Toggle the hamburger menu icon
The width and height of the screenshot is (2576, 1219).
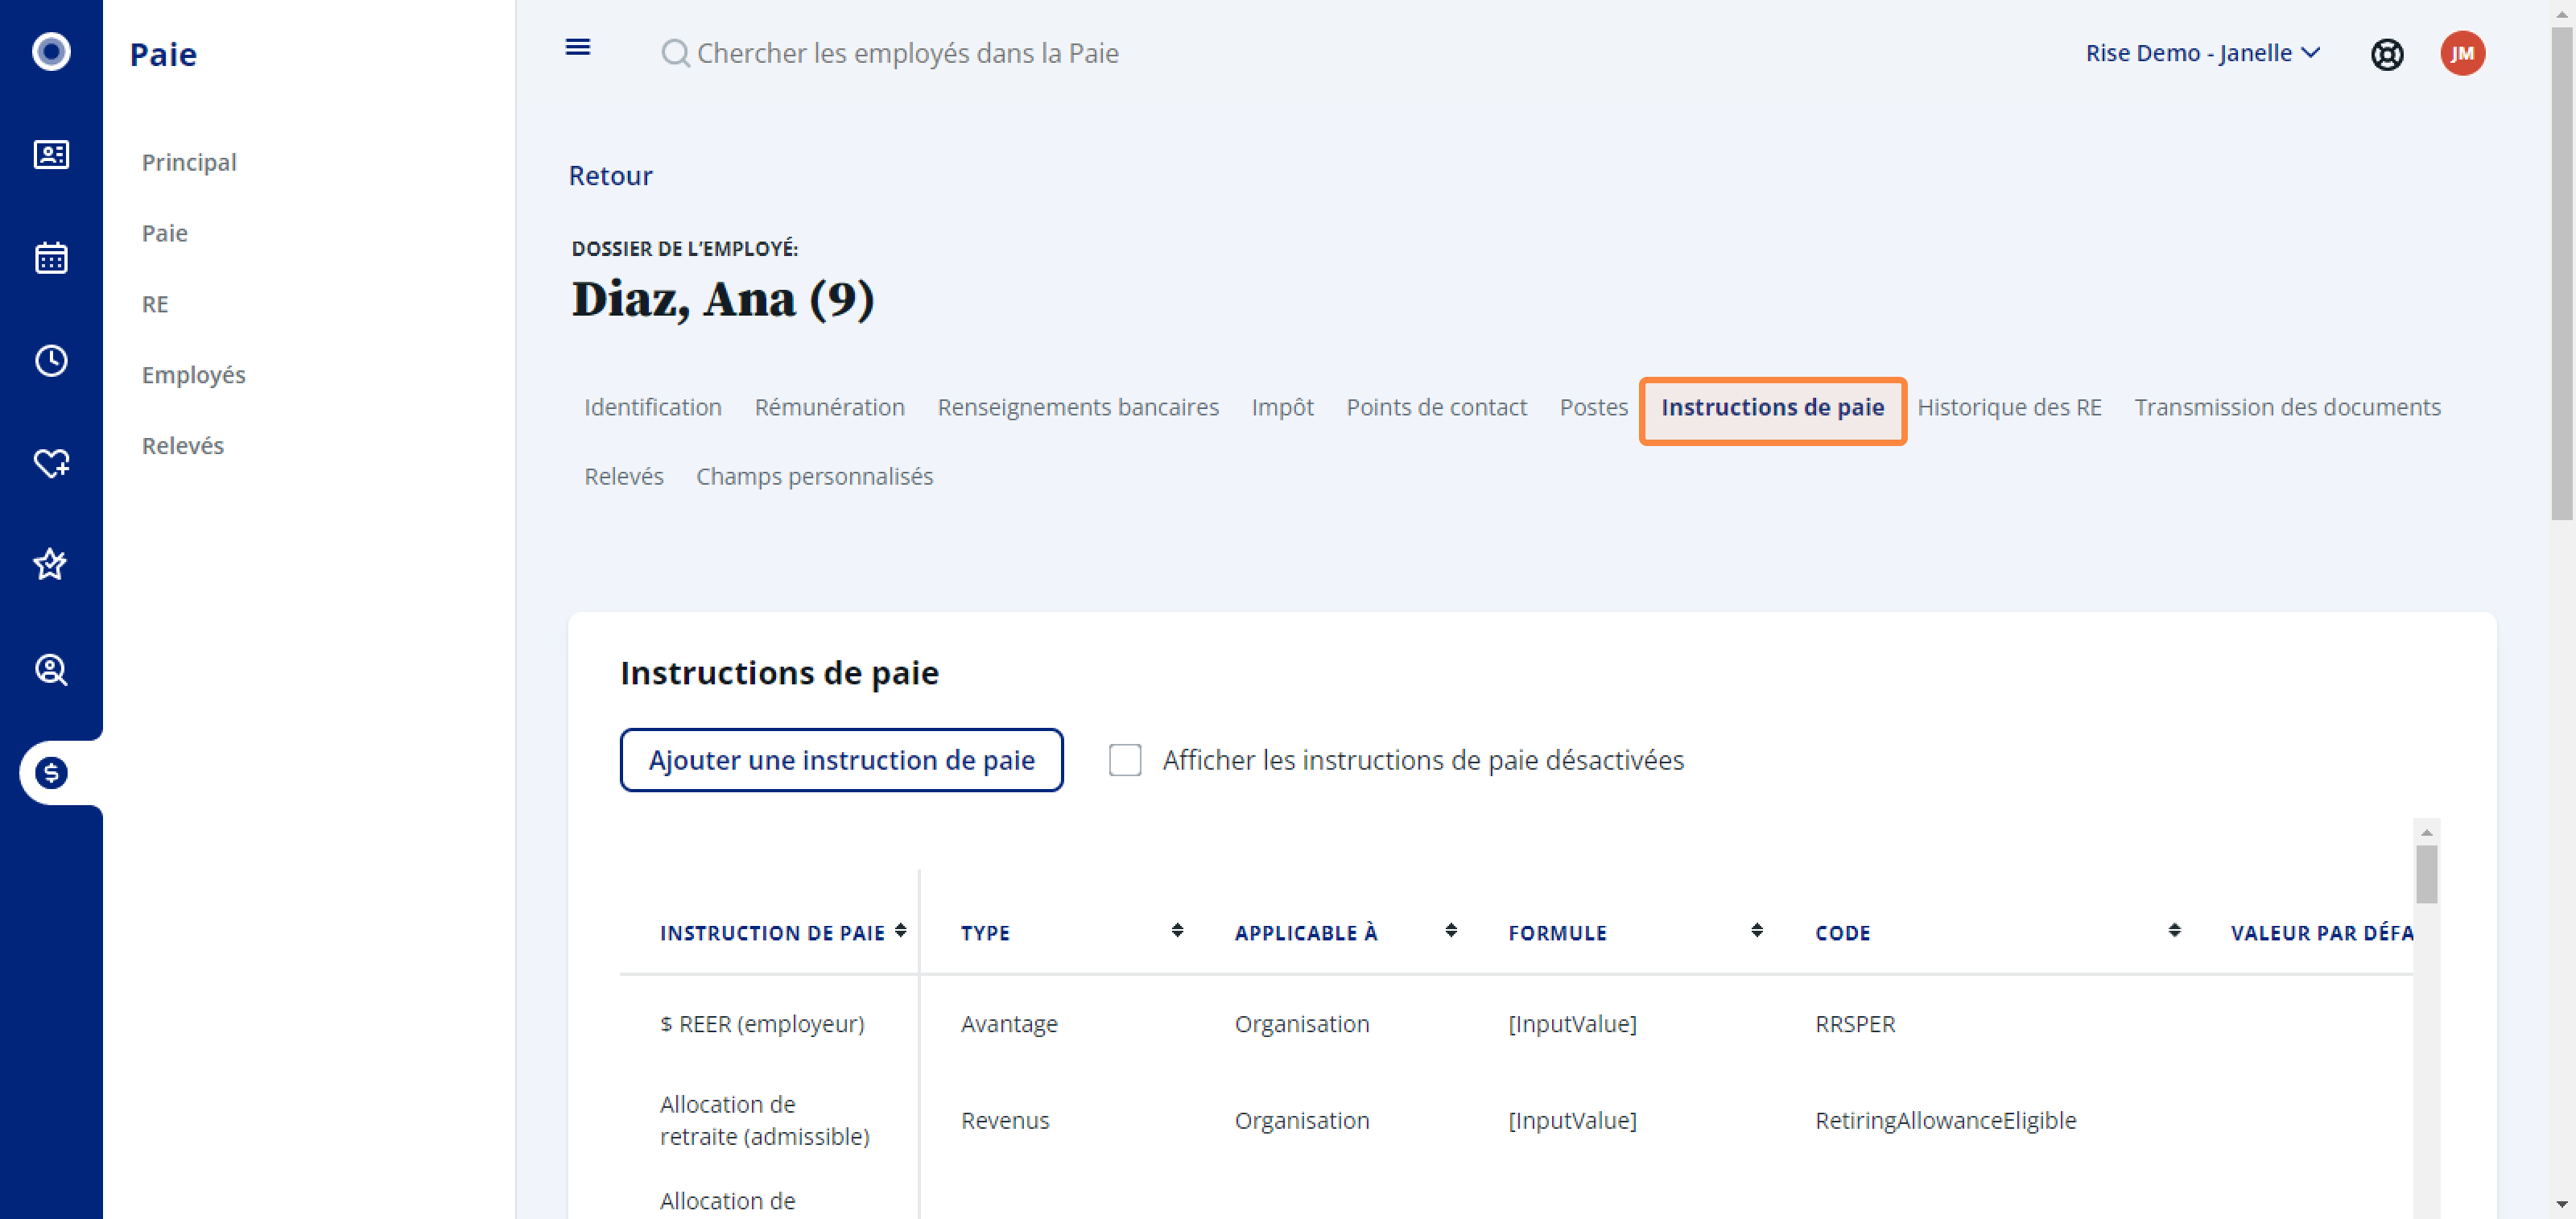[578, 47]
